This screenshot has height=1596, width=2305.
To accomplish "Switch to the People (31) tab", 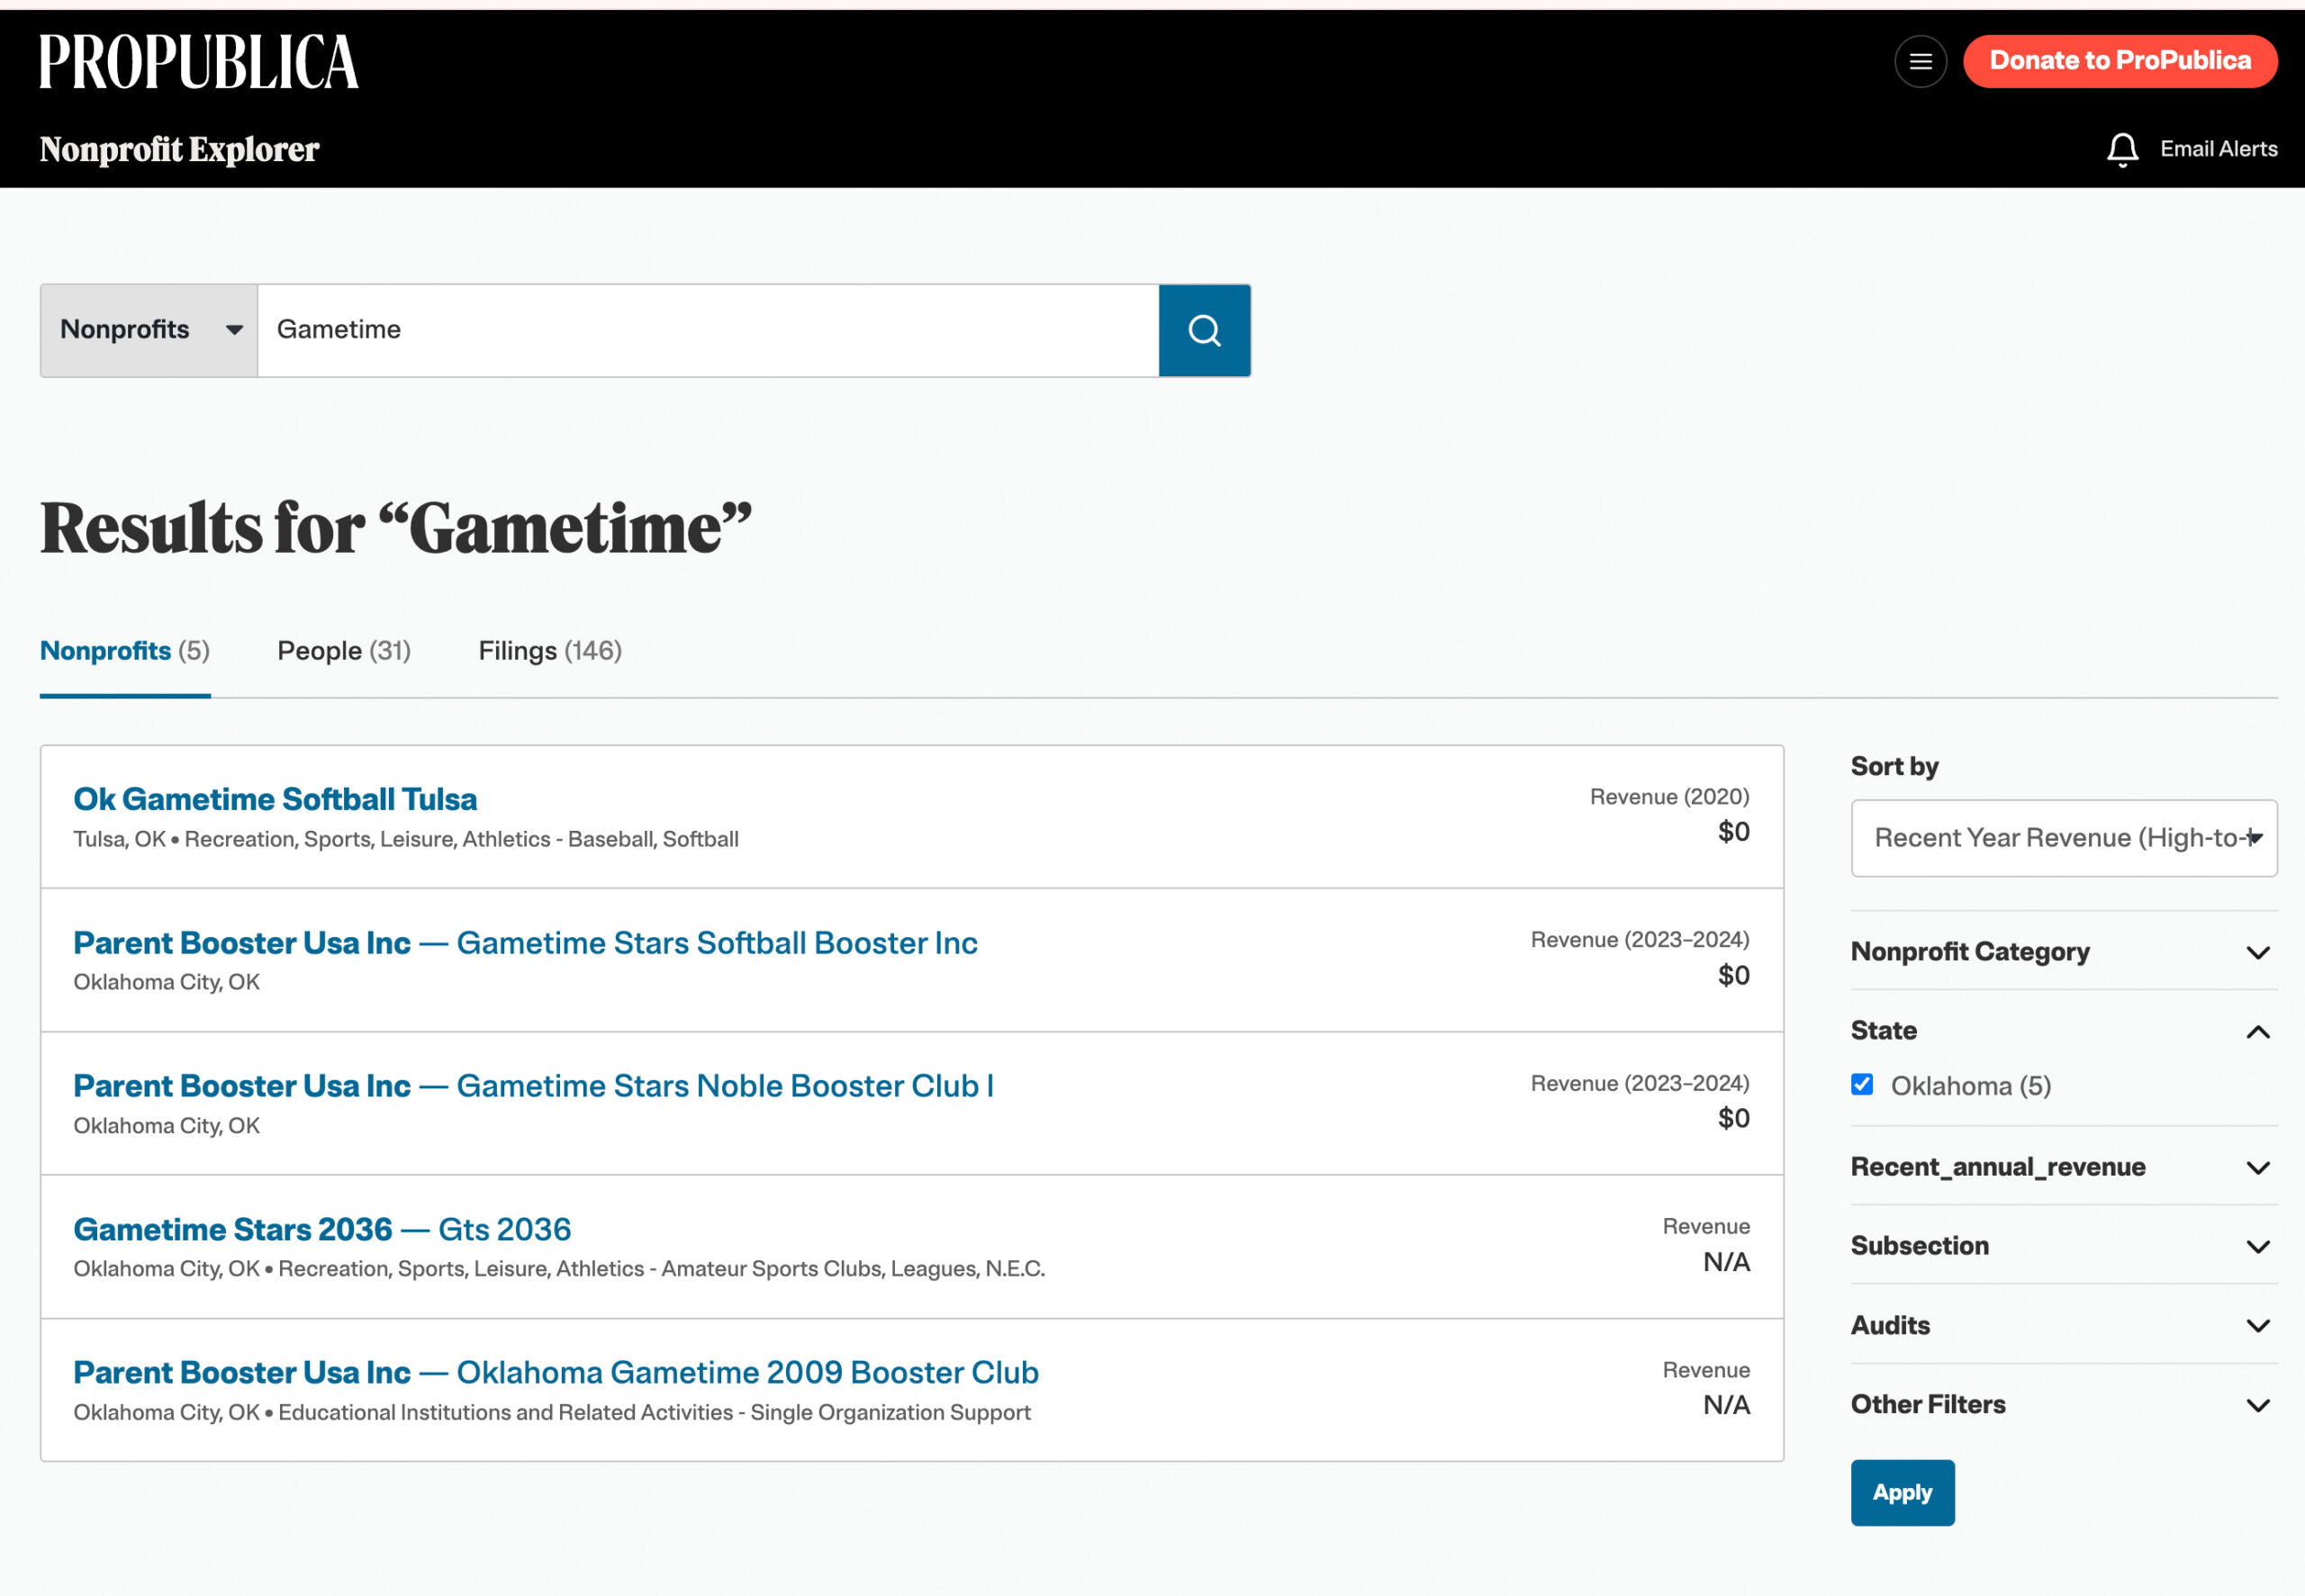I will pos(344,651).
